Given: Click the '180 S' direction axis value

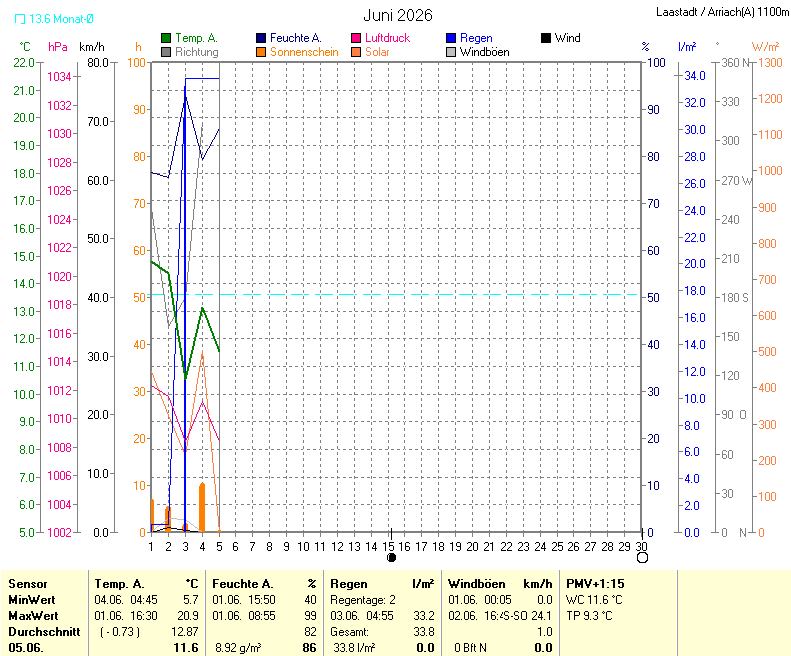Looking at the screenshot, I should pos(734,298).
